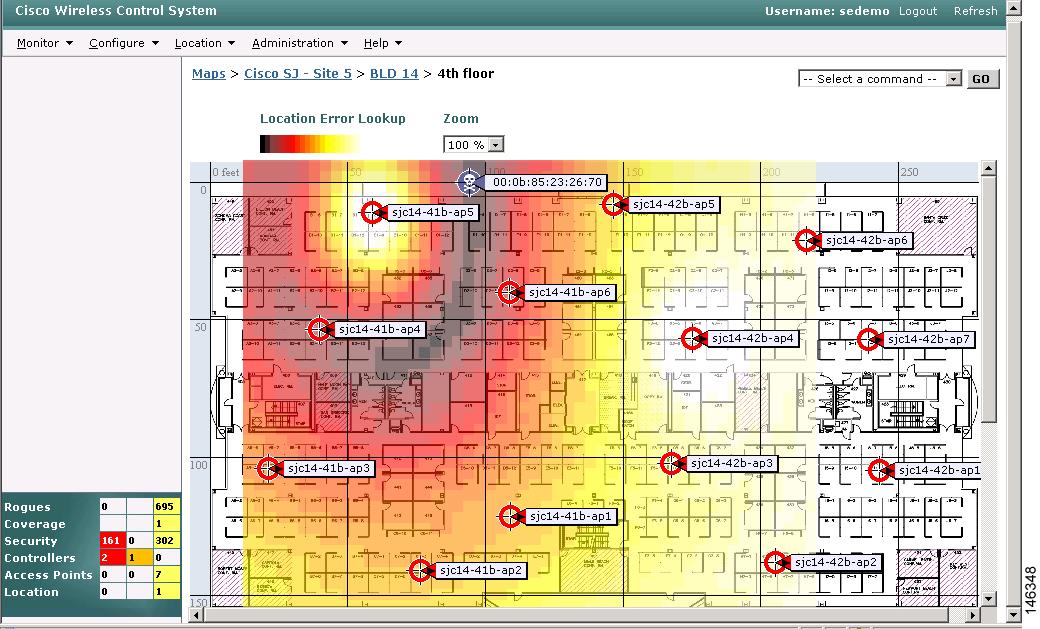Click the Access Points alarm summary label
The height and width of the screenshot is (629, 1040).
[48, 575]
